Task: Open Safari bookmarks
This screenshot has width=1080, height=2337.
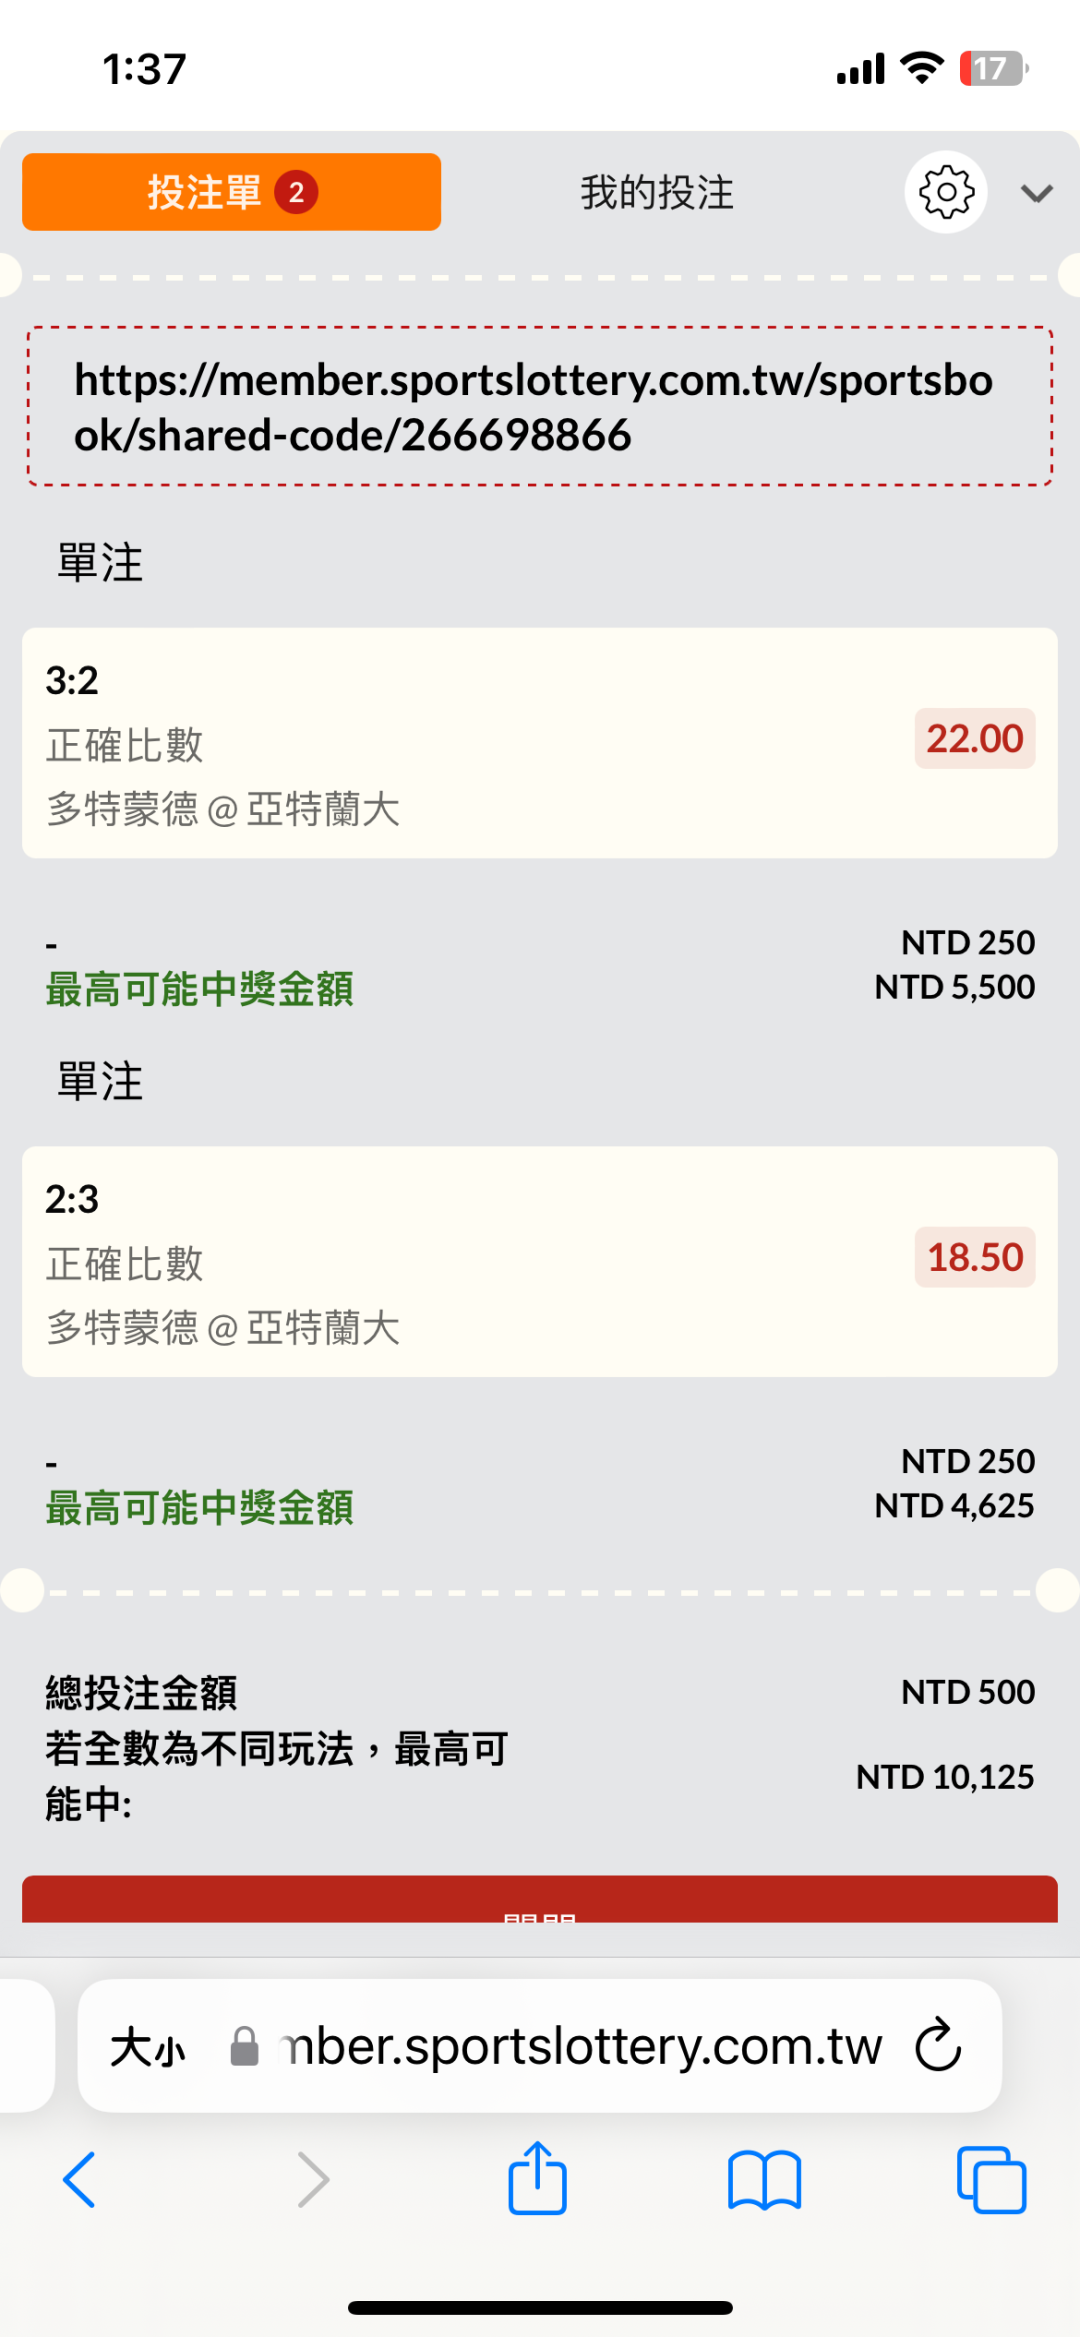Action: 764,2179
